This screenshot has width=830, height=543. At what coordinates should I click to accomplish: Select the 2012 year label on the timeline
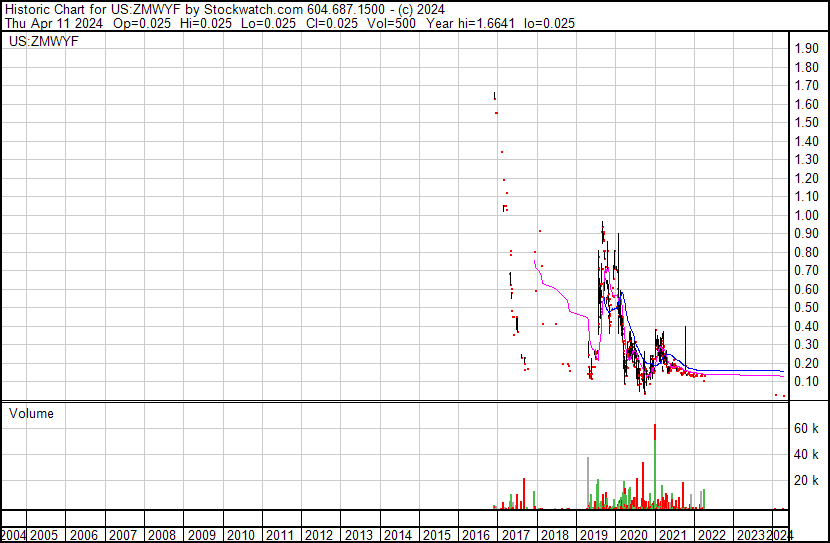319,535
